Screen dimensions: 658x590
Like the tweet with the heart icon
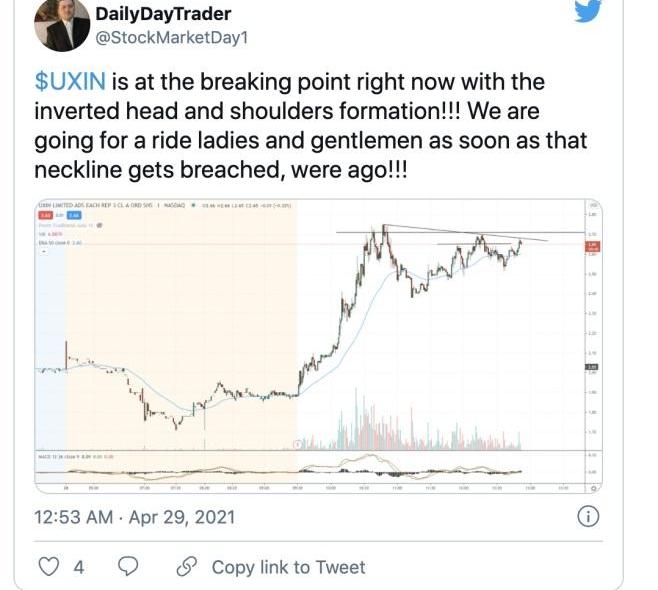(x=49, y=567)
